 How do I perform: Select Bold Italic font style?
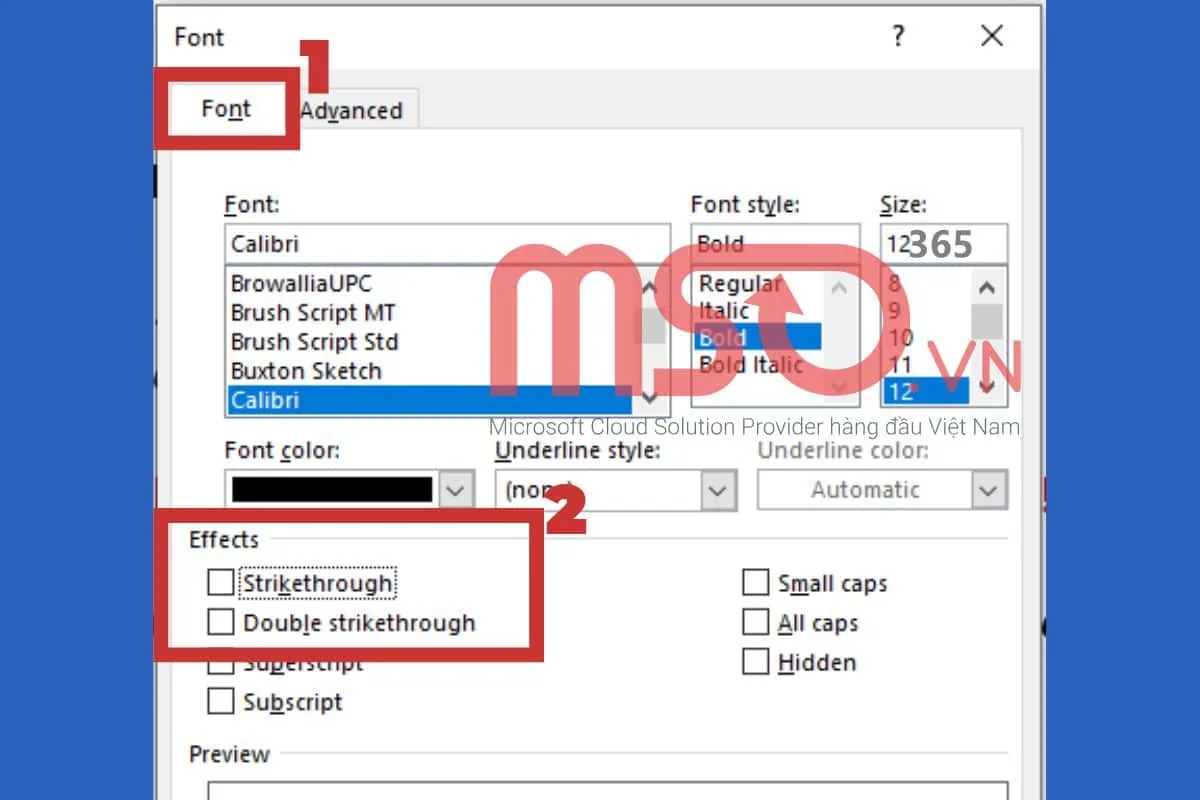tap(750, 365)
